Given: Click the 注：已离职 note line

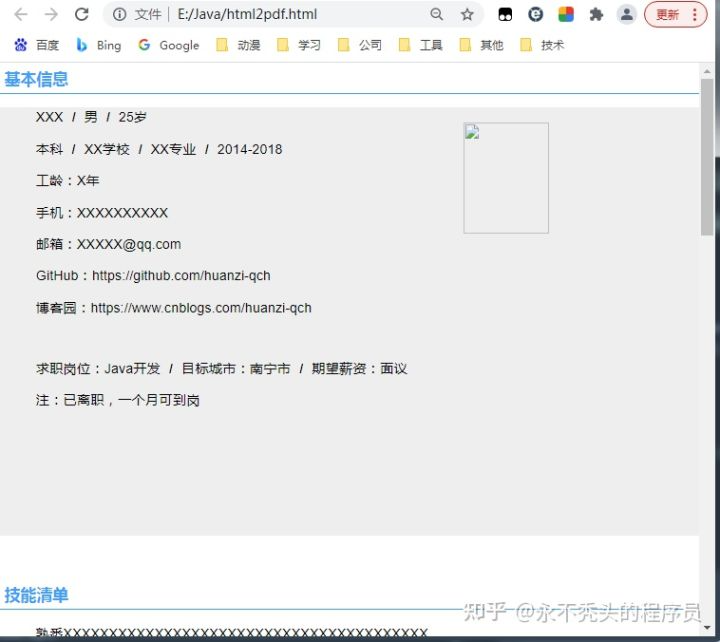Looking at the screenshot, I should pyautogui.click(x=118, y=400).
